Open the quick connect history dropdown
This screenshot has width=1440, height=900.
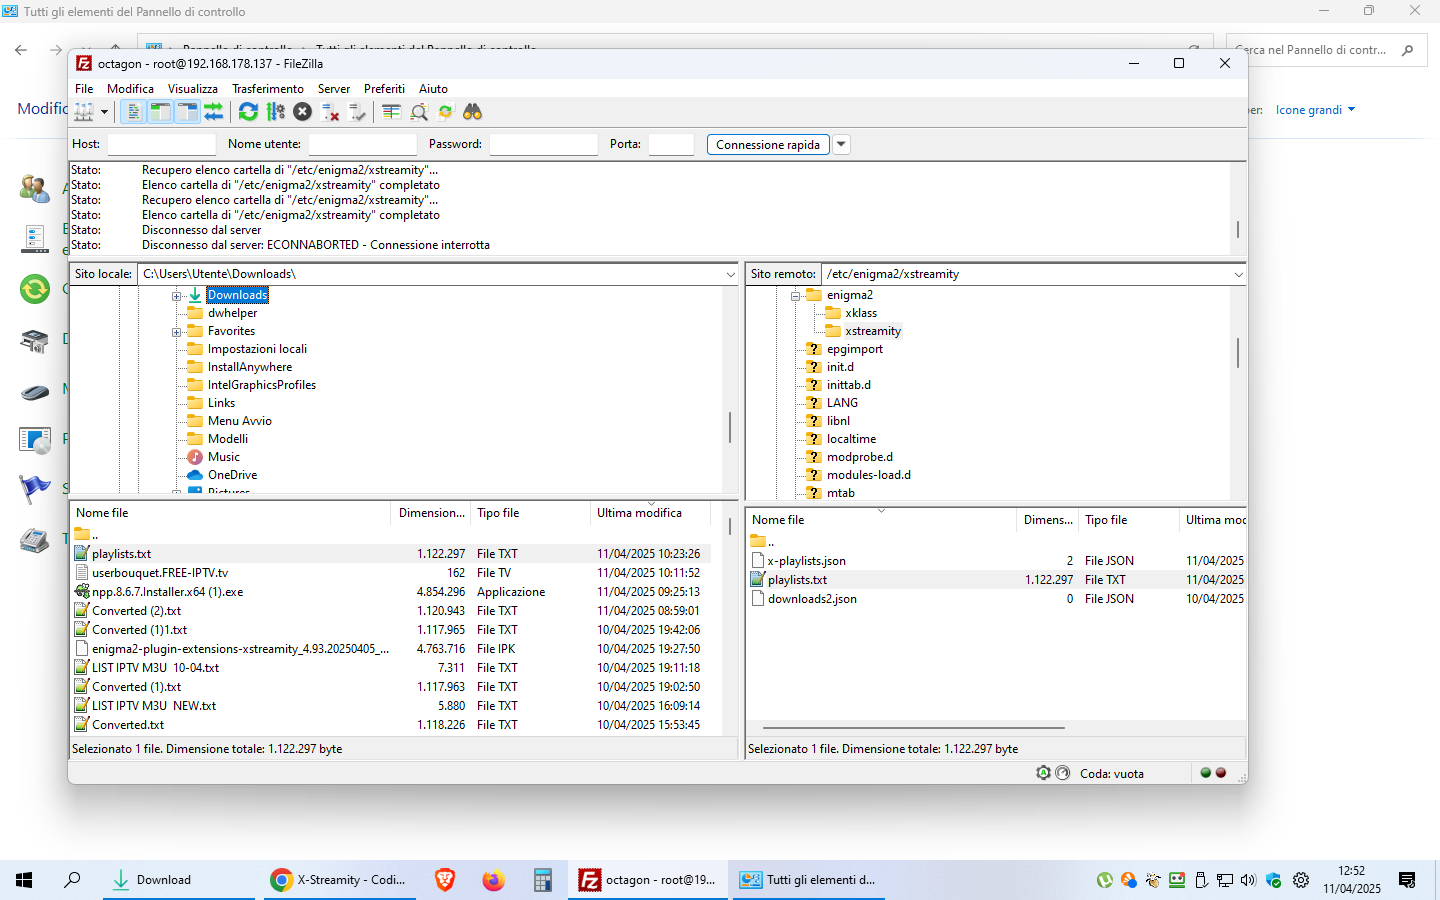pyautogui.click(x=841, y=144)
